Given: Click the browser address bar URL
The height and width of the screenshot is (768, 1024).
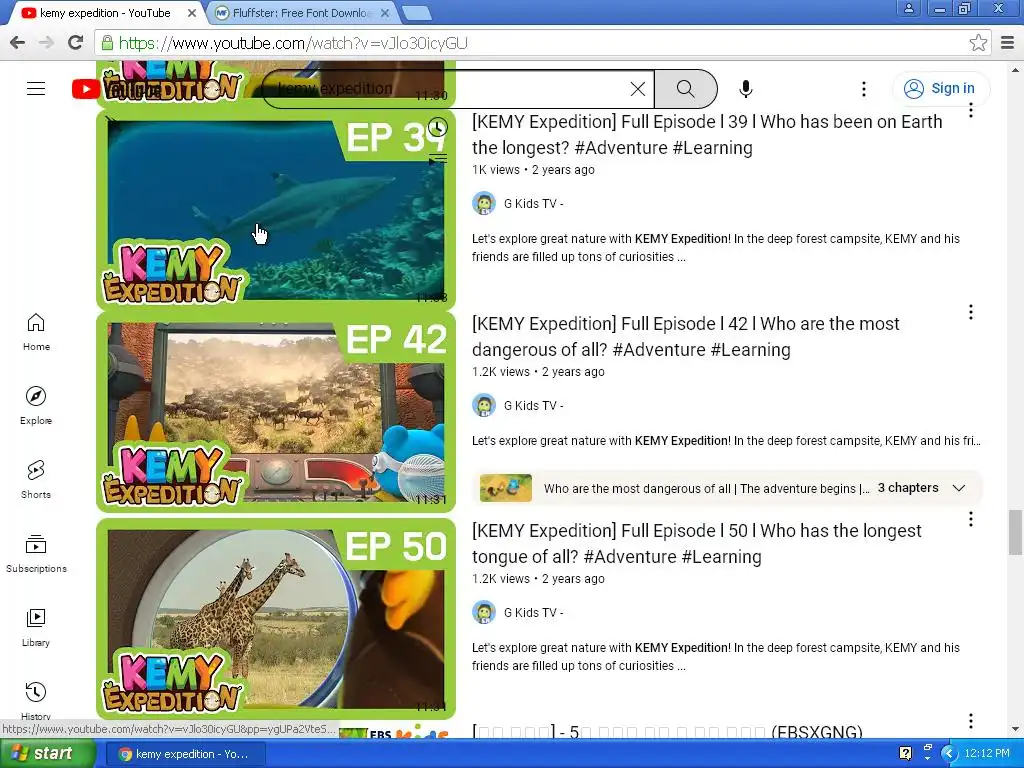Looking at the screenshot, I should pyautogui.click(x=293, y=43).
